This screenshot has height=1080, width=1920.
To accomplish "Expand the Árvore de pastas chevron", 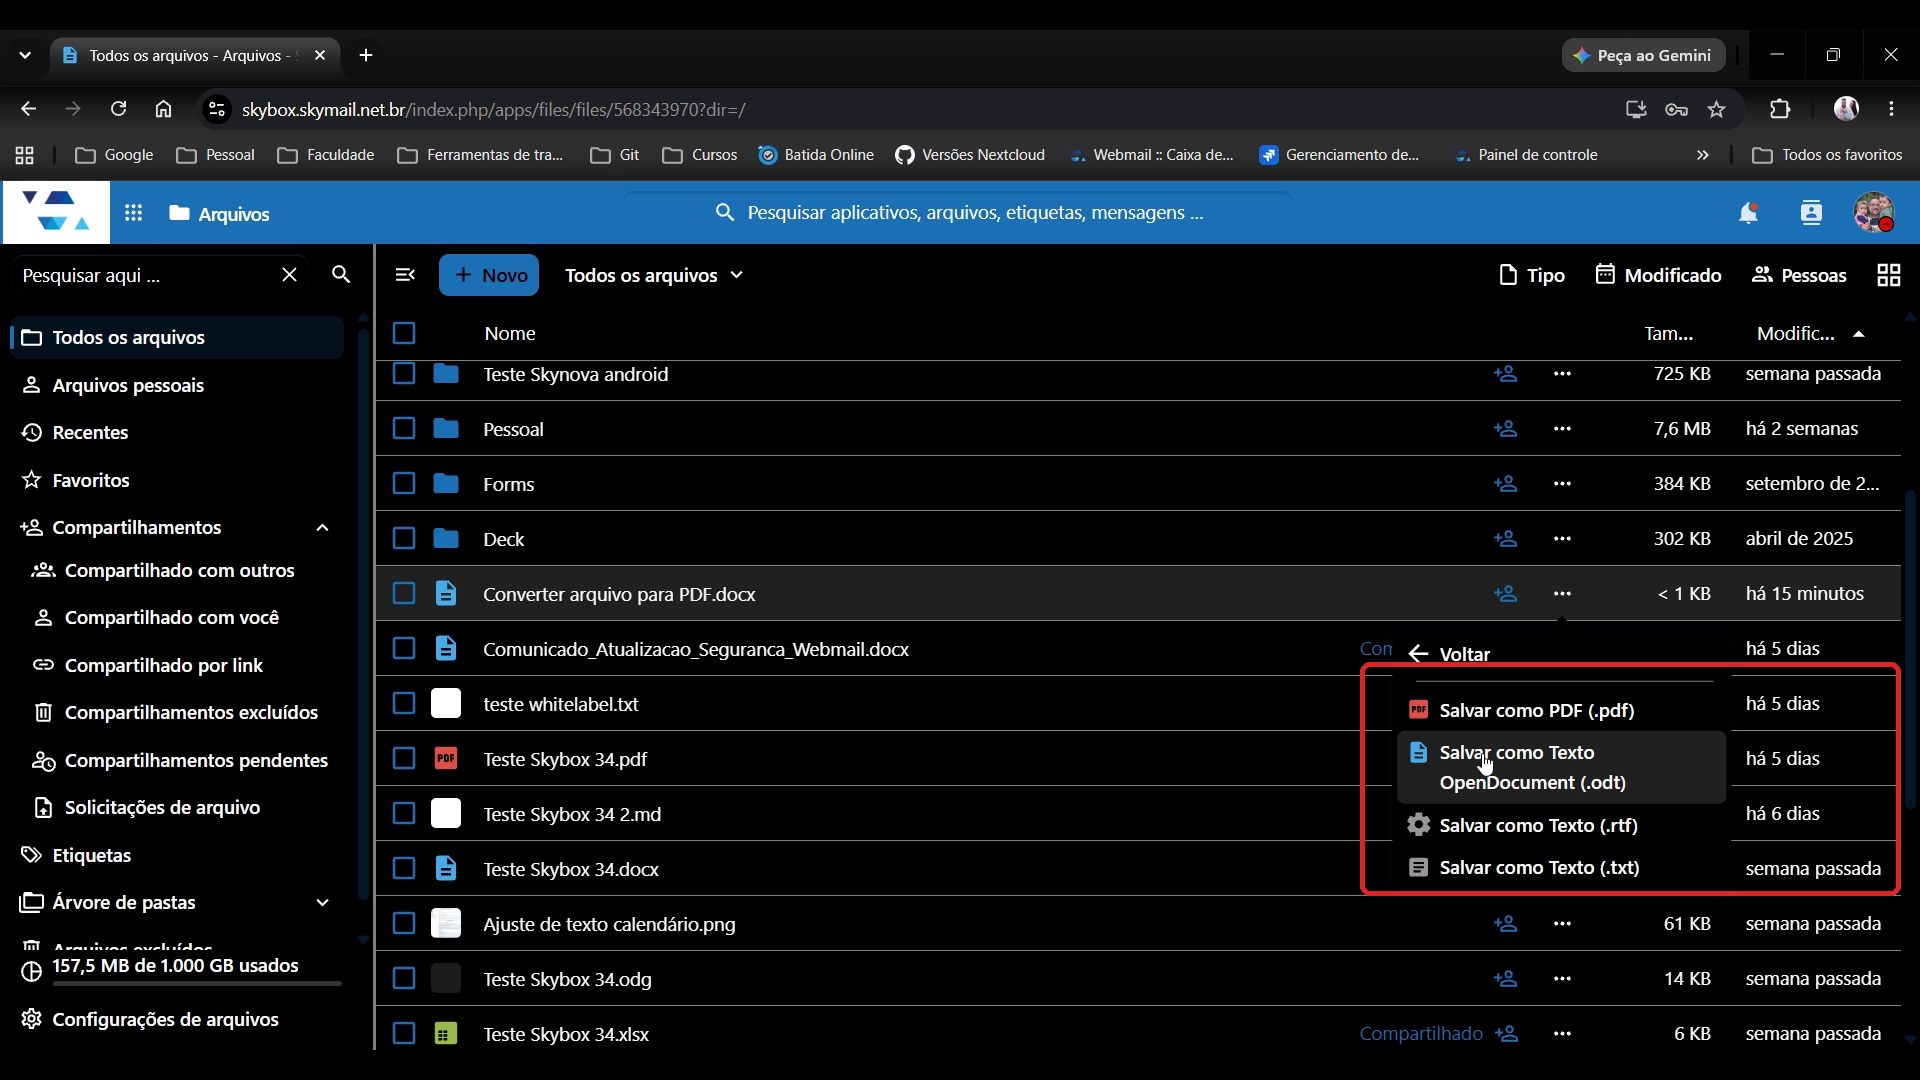I will (322, 903).
